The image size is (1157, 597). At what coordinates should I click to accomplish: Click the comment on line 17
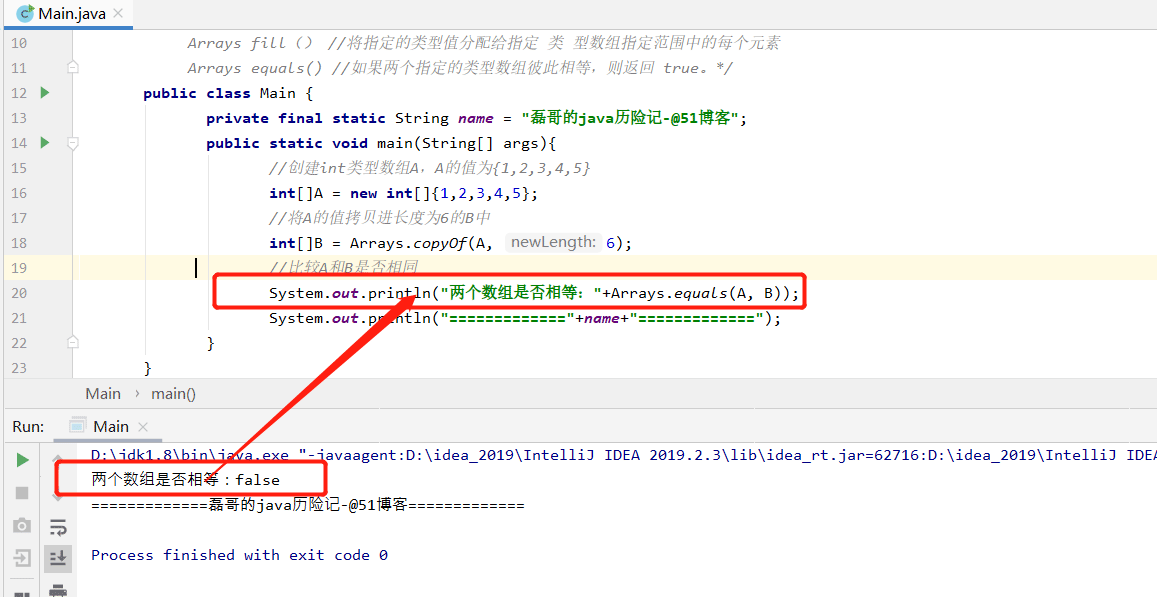(x=380, y=218)
